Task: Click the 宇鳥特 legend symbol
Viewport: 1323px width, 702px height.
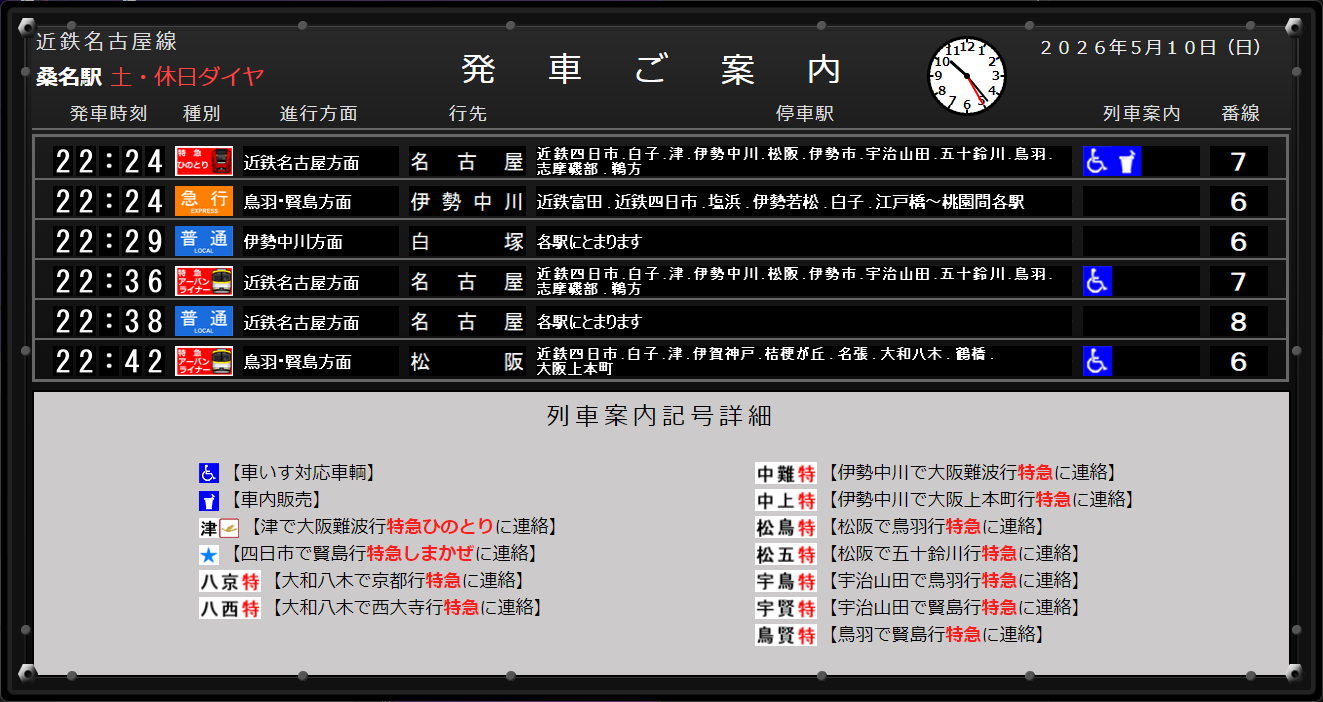Action: point(786,581)
